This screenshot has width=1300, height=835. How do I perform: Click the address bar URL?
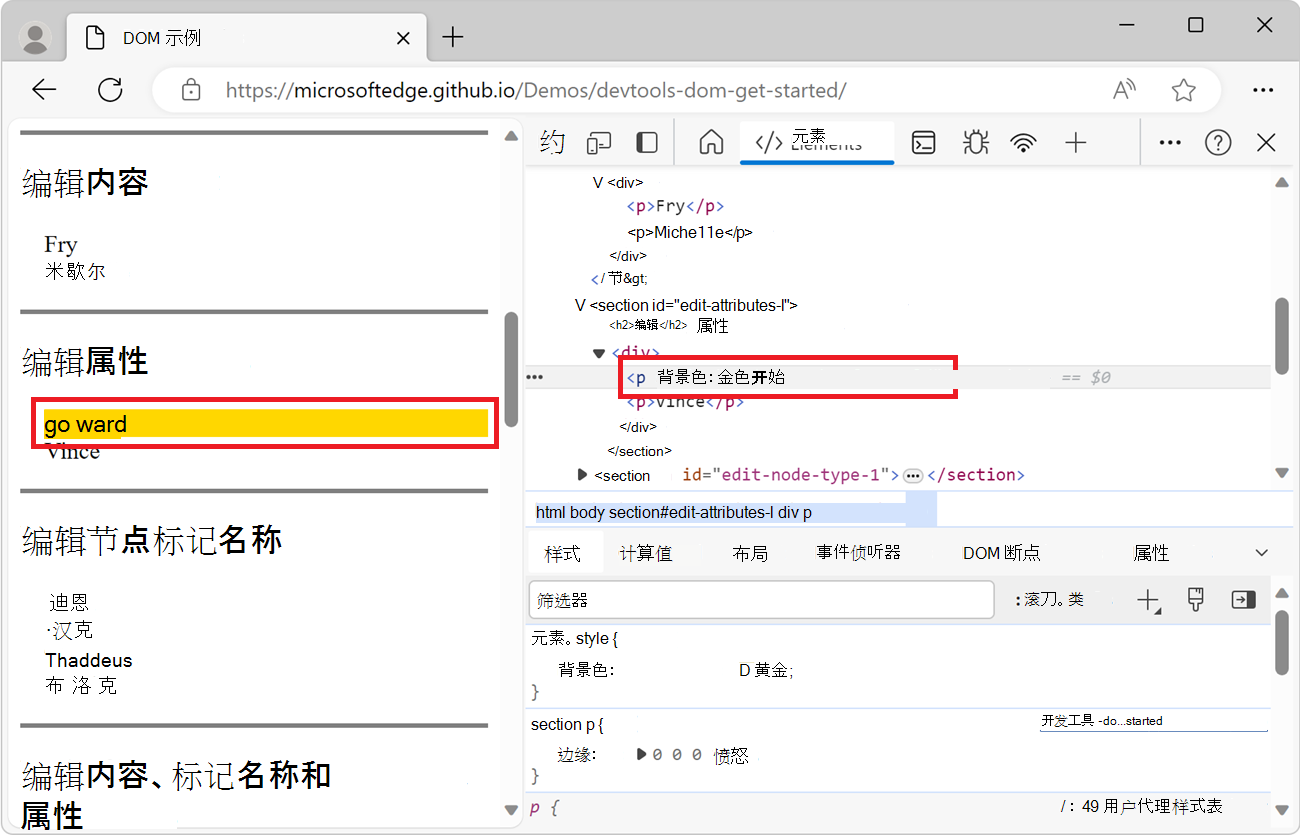536,90
